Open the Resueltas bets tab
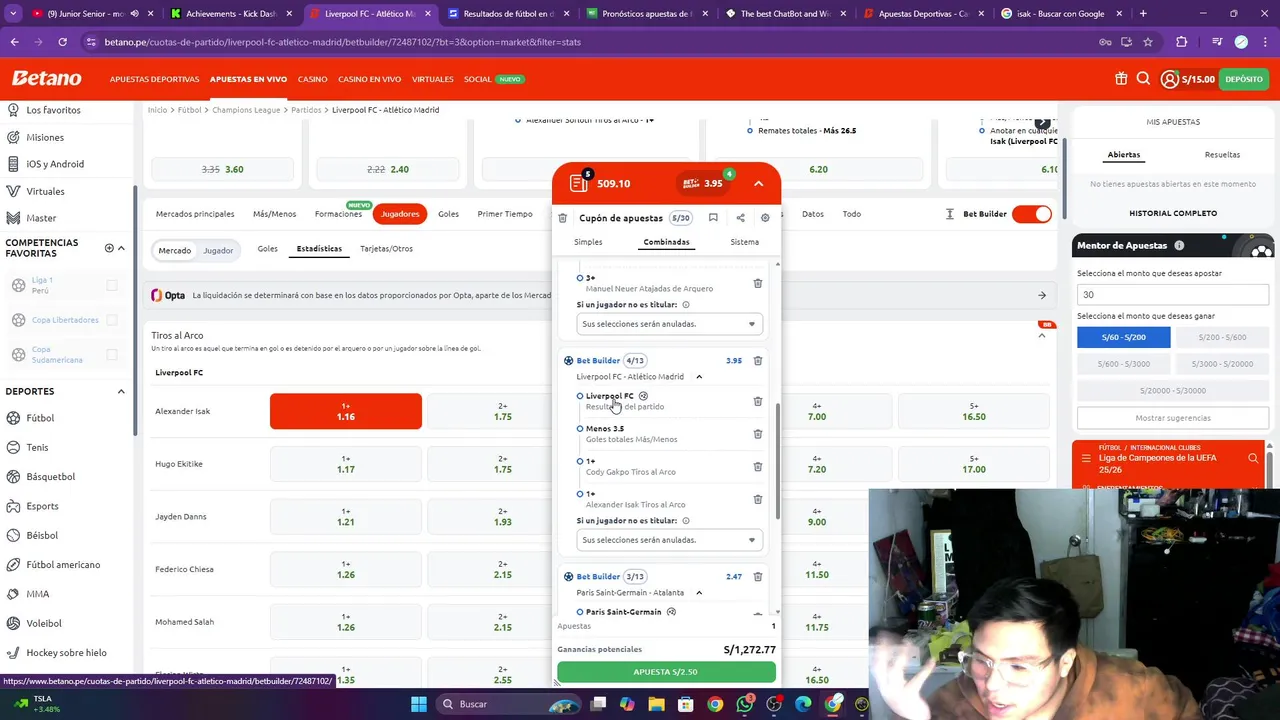This screenshot has width=1280, height=720. pyautogui.click(x=1222, y=155)
